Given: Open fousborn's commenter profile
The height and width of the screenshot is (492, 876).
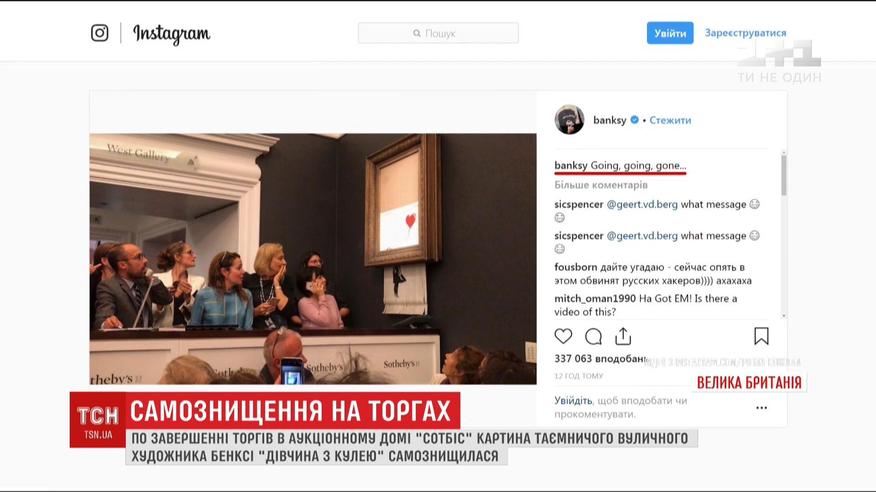Looking at the screenshot, I should point(575,267).
